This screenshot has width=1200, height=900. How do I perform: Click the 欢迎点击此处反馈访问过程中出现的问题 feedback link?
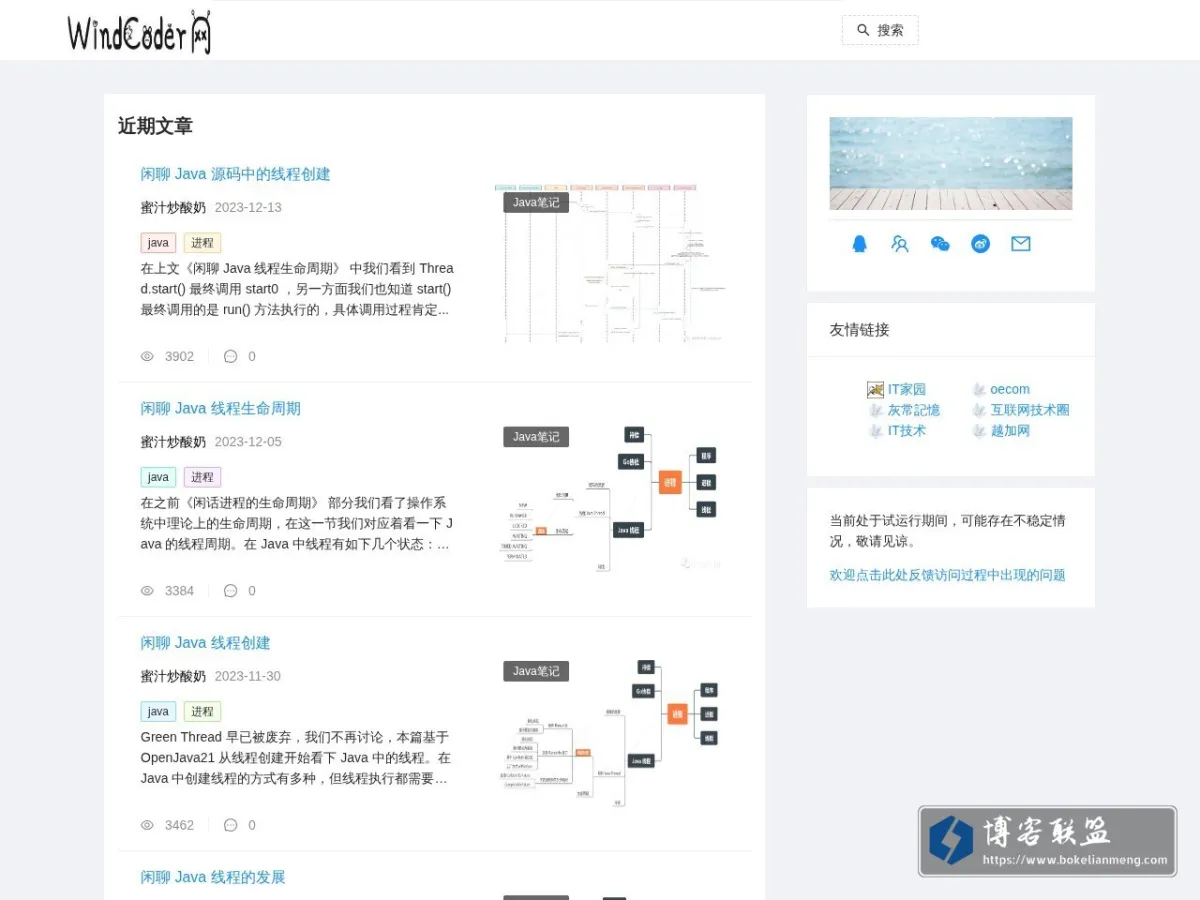point(947,575)
